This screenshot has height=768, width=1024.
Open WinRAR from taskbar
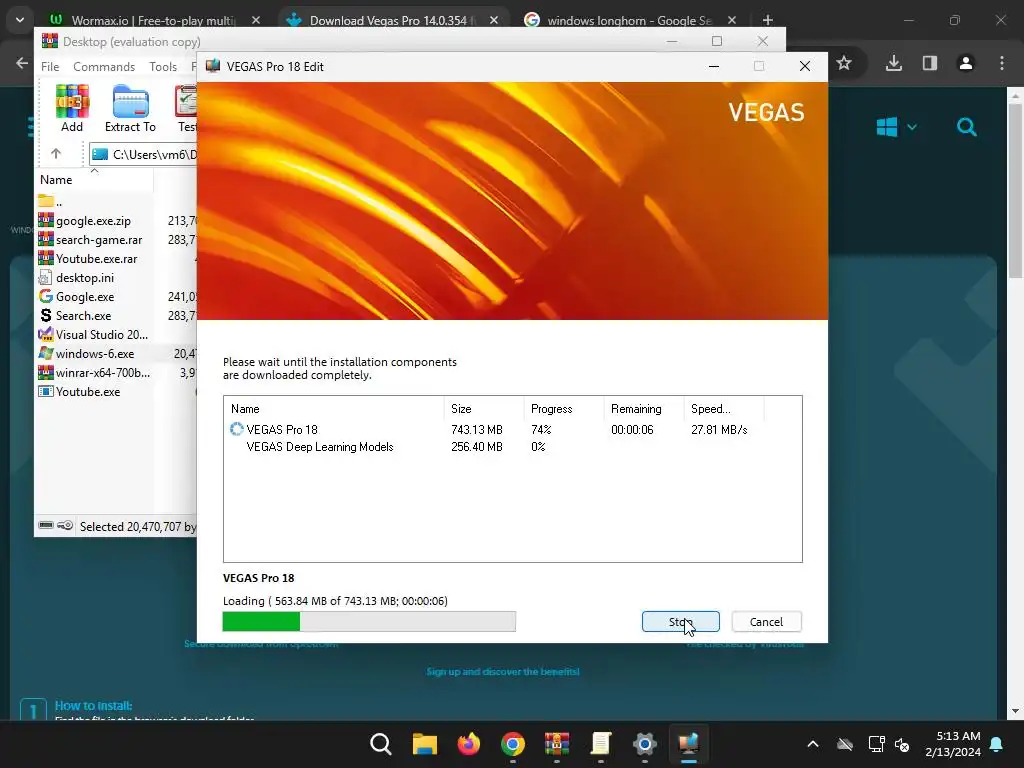click(556, 744)
